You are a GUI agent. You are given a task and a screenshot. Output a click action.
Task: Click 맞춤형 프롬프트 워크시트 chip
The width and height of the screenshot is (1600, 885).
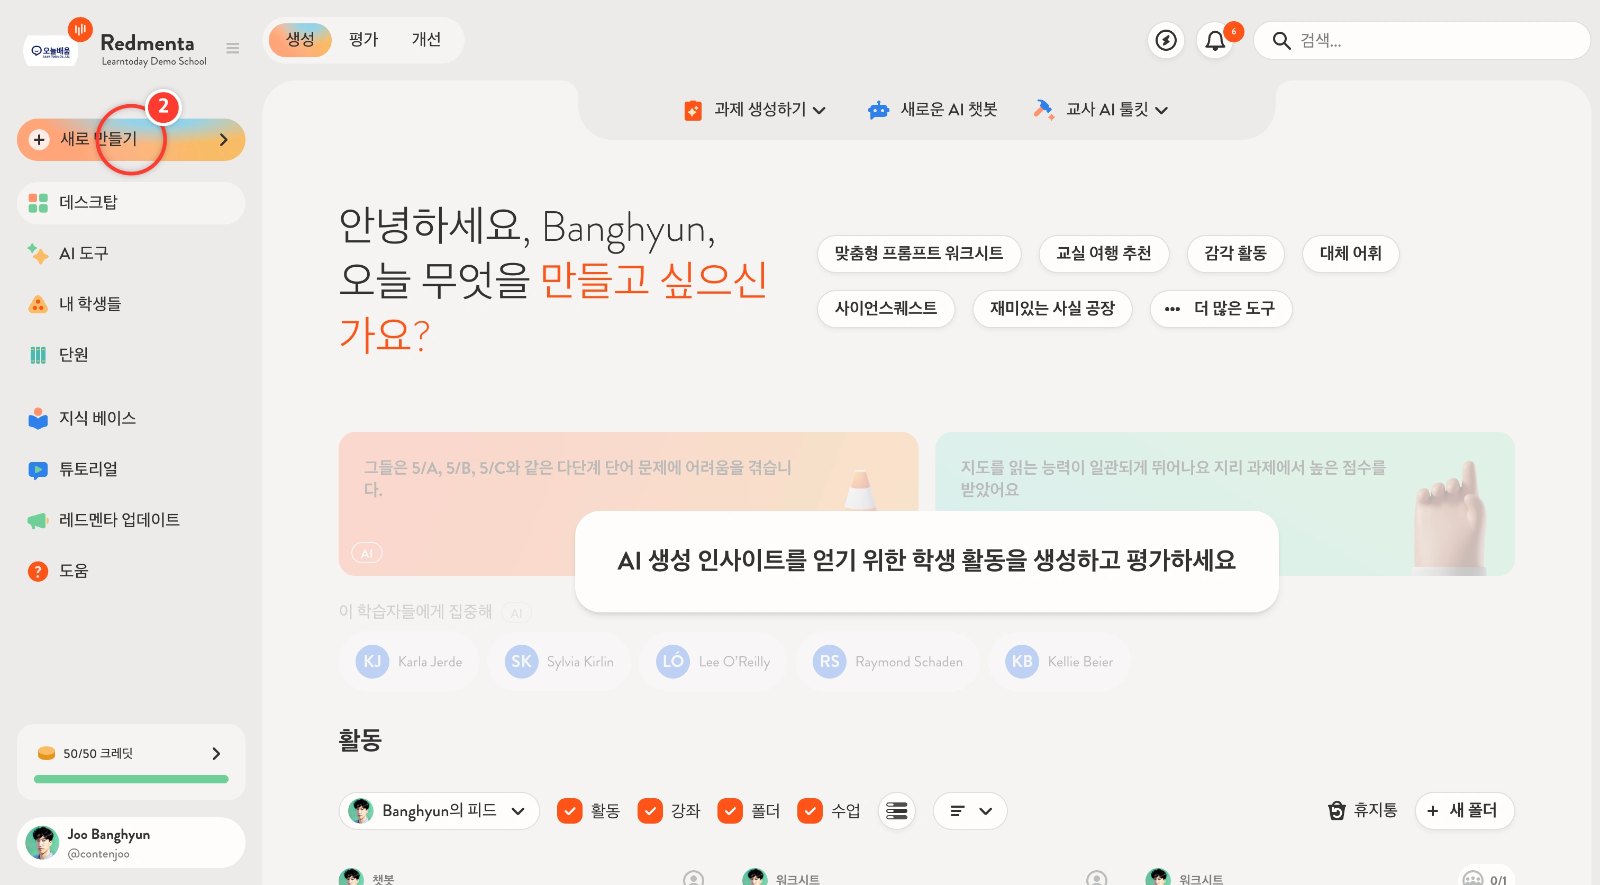click(919, 254)
